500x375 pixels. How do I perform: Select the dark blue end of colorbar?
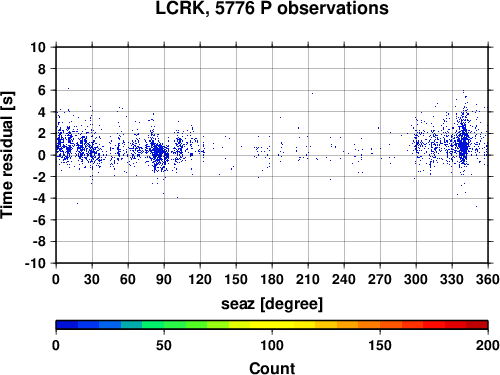click(67, 325)
